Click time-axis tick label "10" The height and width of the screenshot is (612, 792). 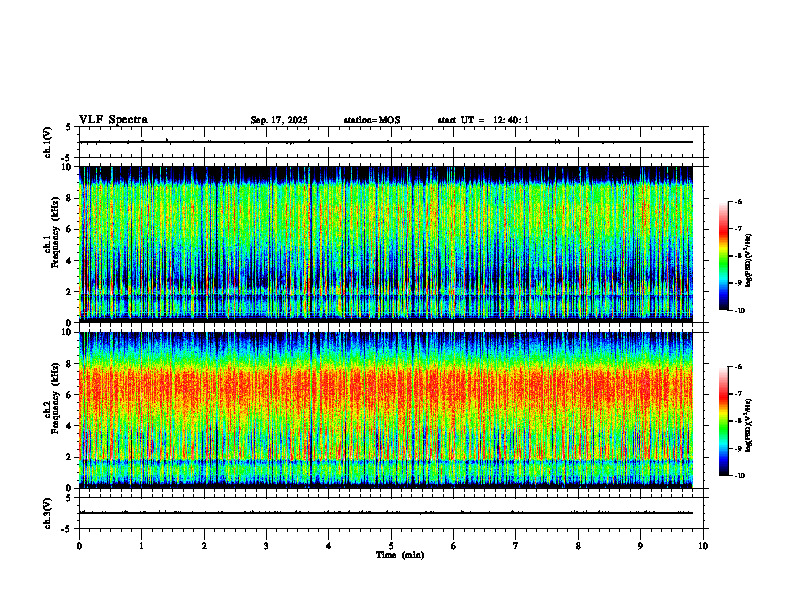pyautogui.click(x=703, y=546)
